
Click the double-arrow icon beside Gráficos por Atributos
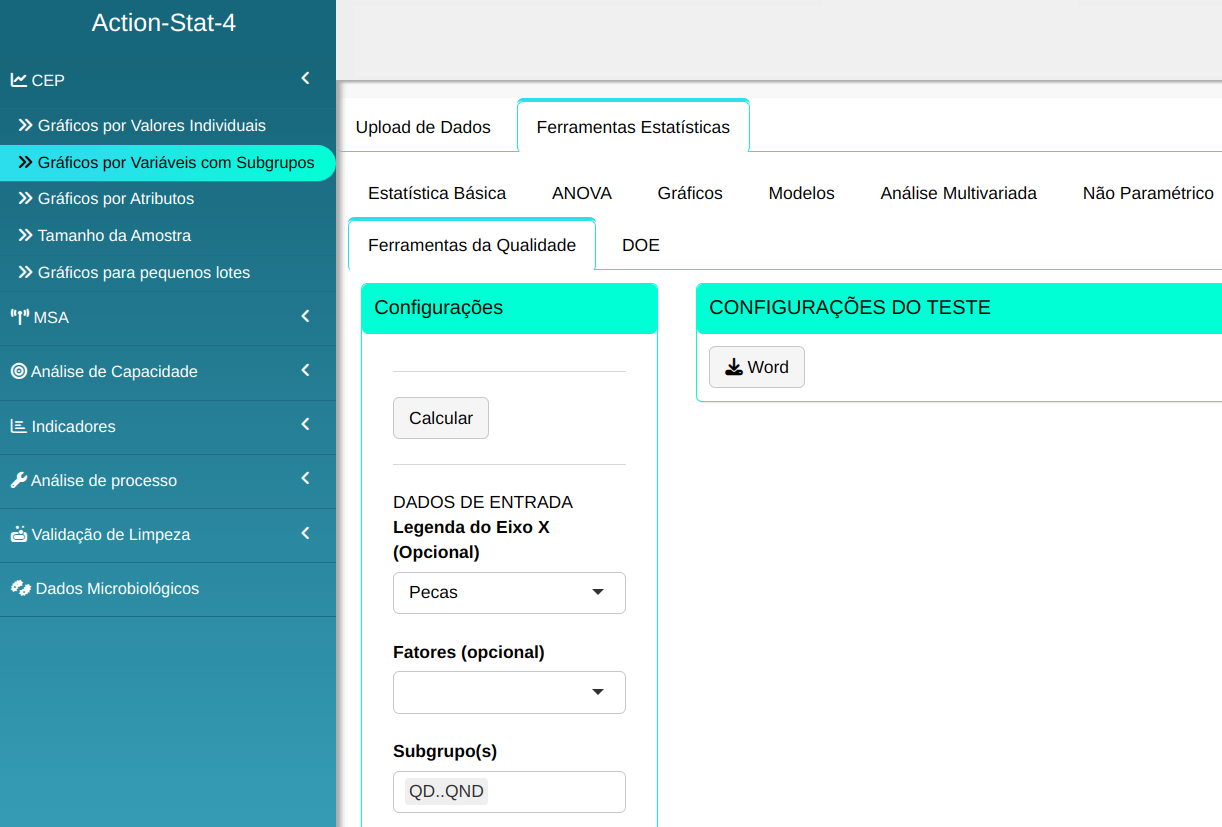pos(26,199)
